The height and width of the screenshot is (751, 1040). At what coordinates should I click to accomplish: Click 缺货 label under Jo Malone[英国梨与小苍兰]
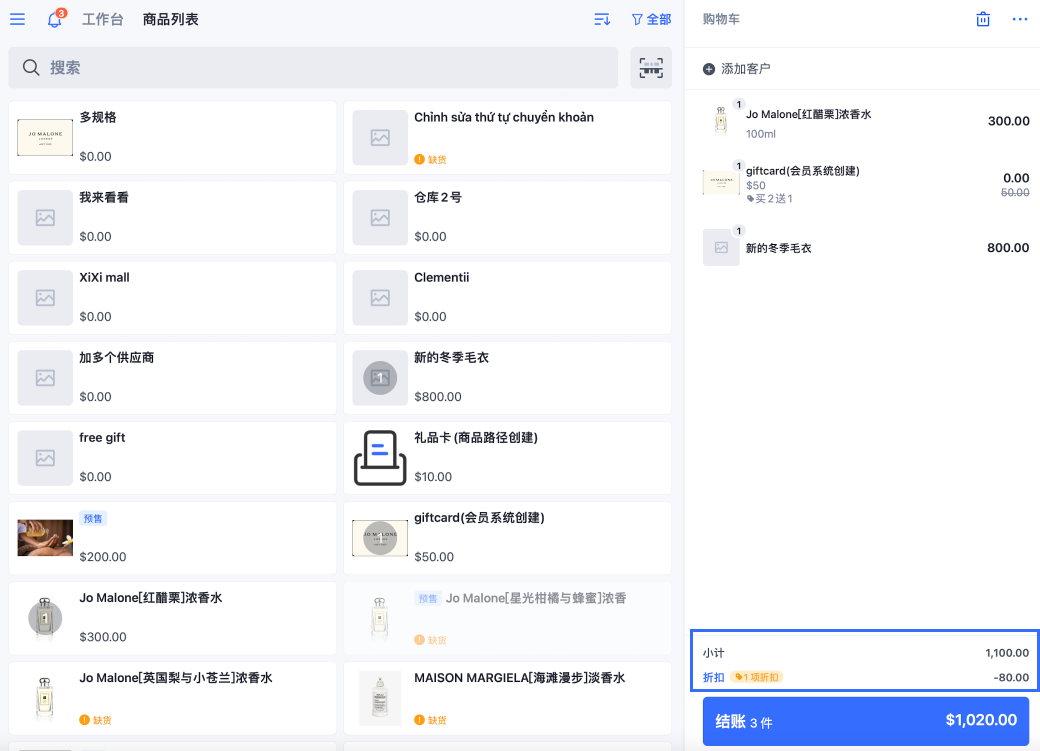(x=102, y=720)
